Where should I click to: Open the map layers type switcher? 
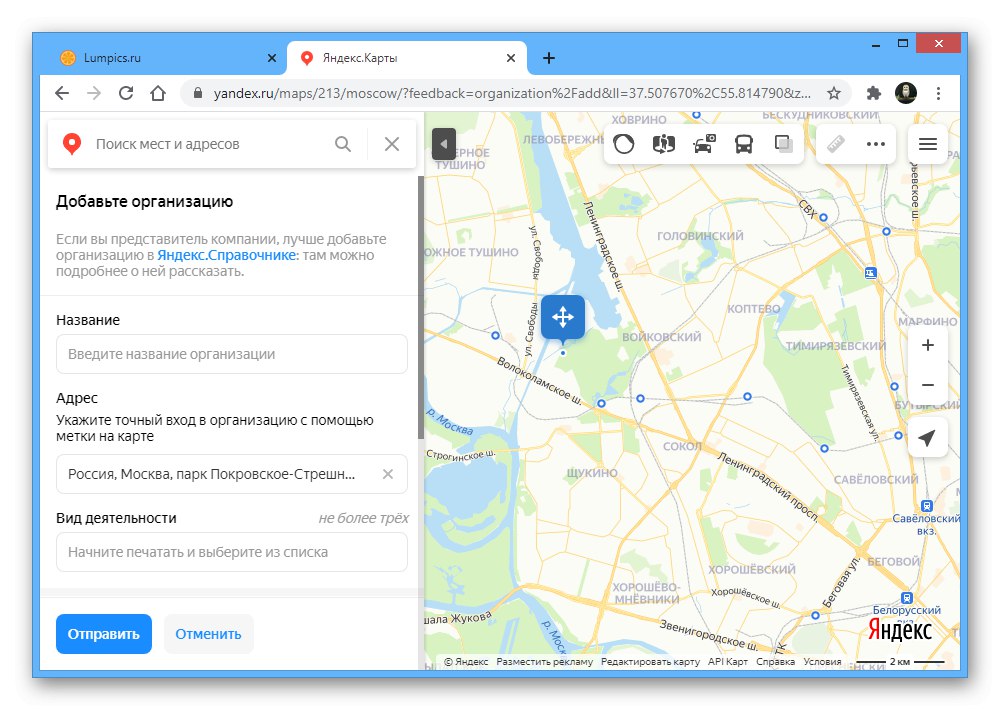point(783,143)
